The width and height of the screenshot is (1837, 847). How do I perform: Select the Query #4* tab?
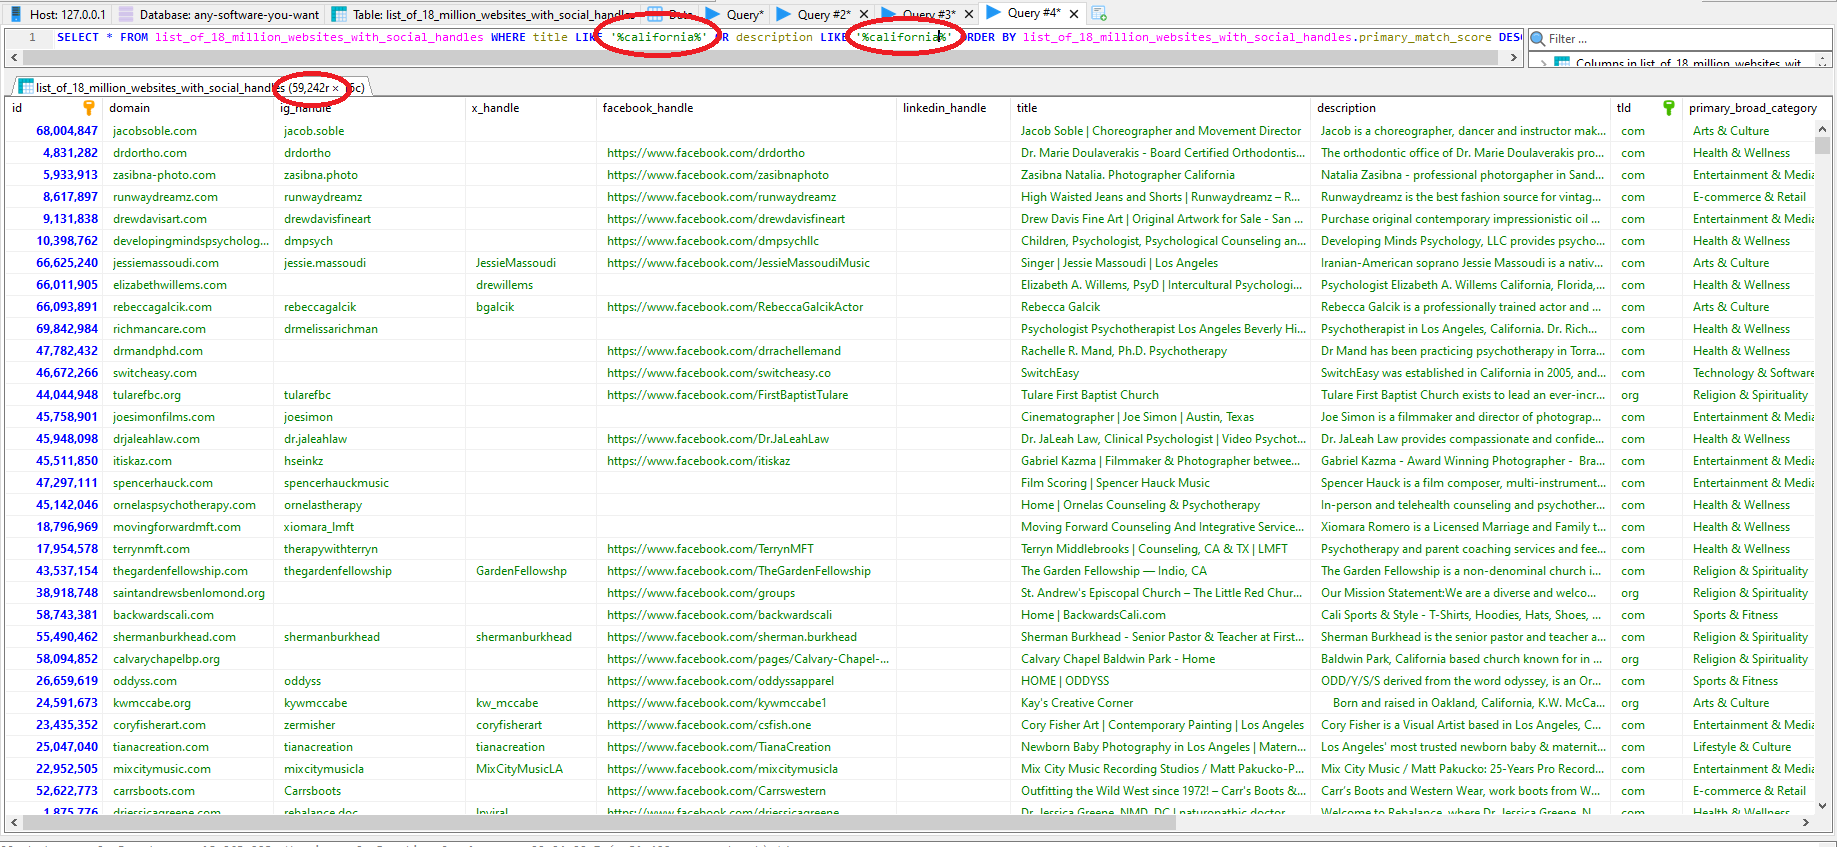point(1024,13)
